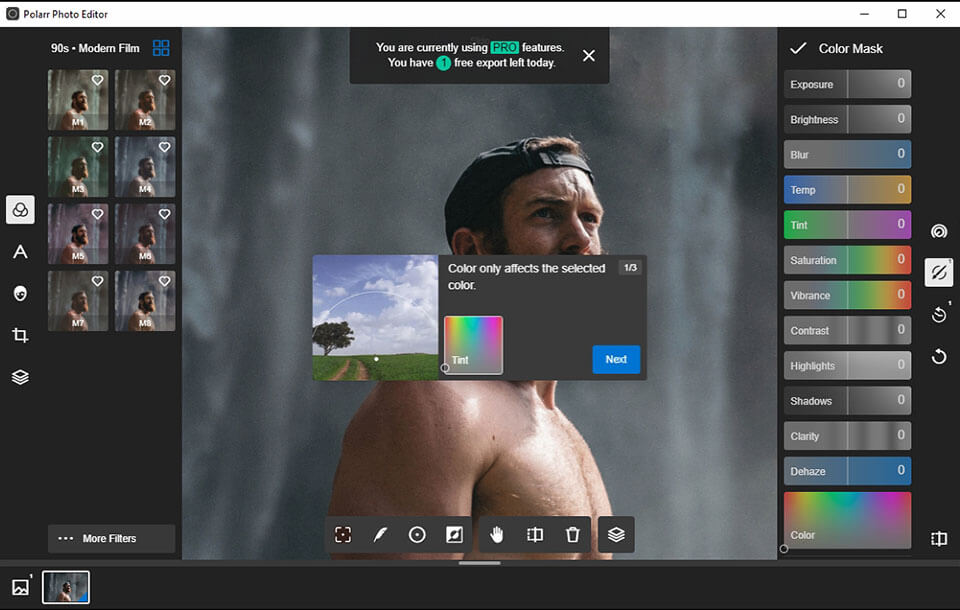
Task: Favorite the M2 filter heart
Action: [x=165, y=80]
